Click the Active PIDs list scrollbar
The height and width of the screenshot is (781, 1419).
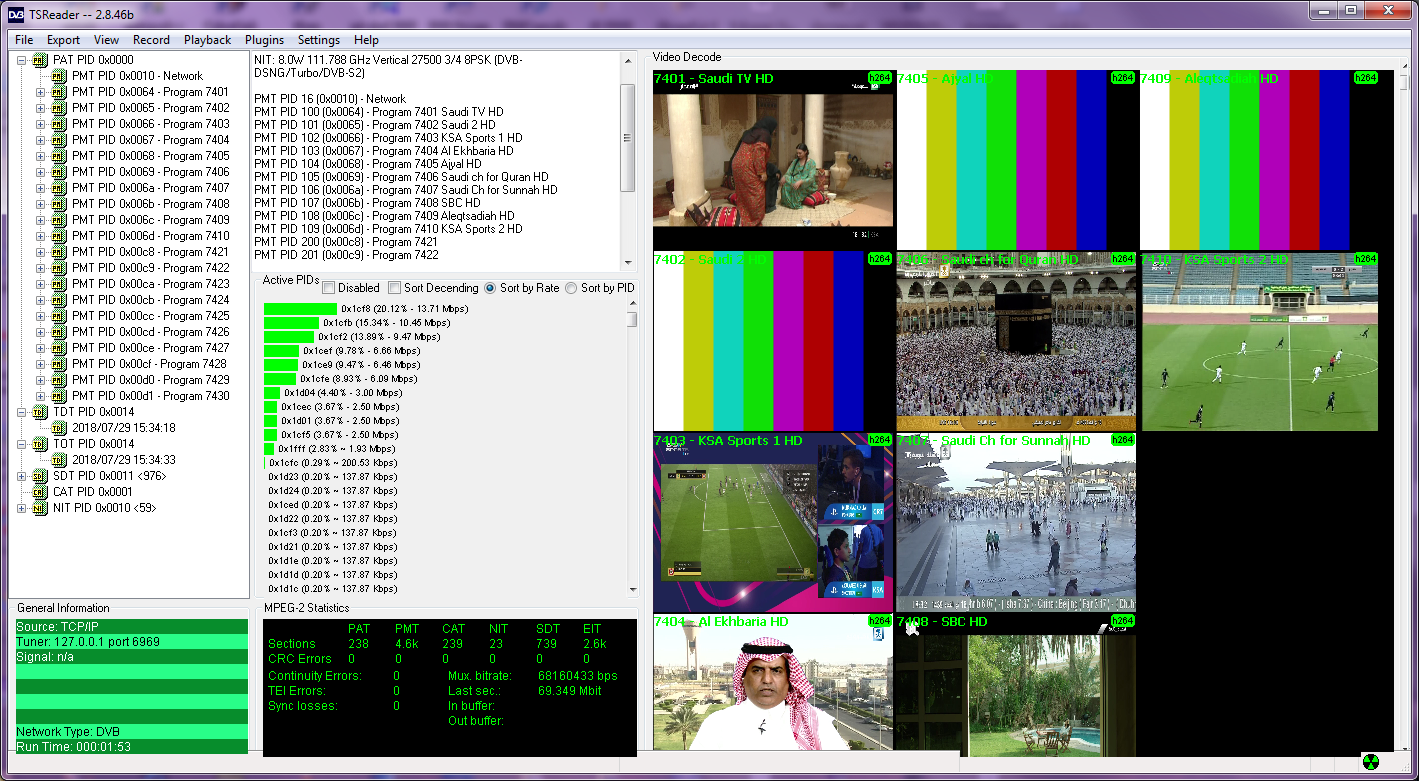[632, 447]
